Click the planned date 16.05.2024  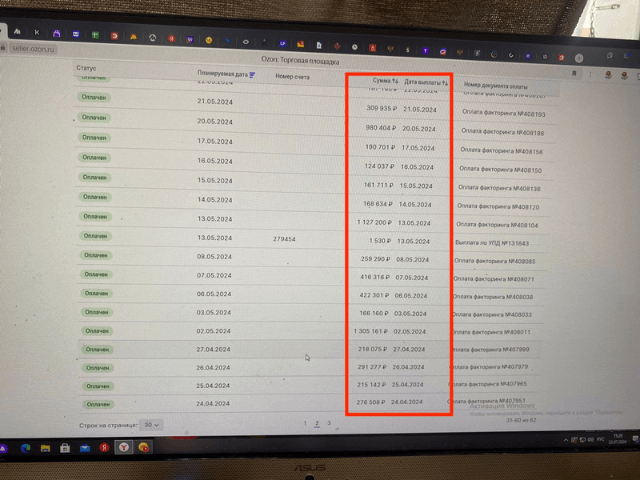tap(215, 161)
